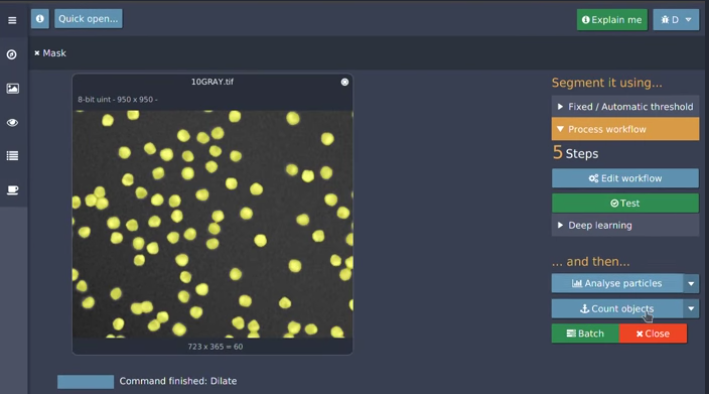Click the Quick open button
The height and width of the screenshot is (394, 709).
[88, 19]
